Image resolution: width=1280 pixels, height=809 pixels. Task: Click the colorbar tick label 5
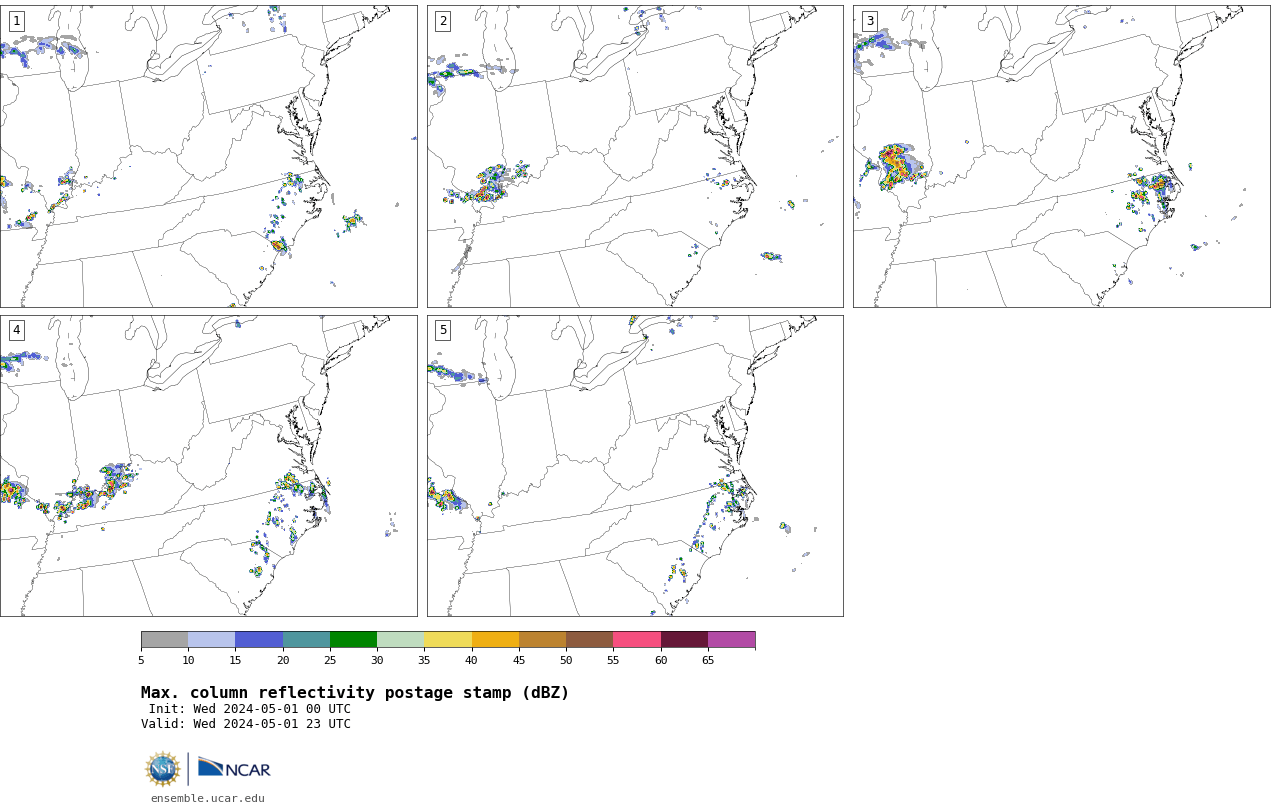141,660
